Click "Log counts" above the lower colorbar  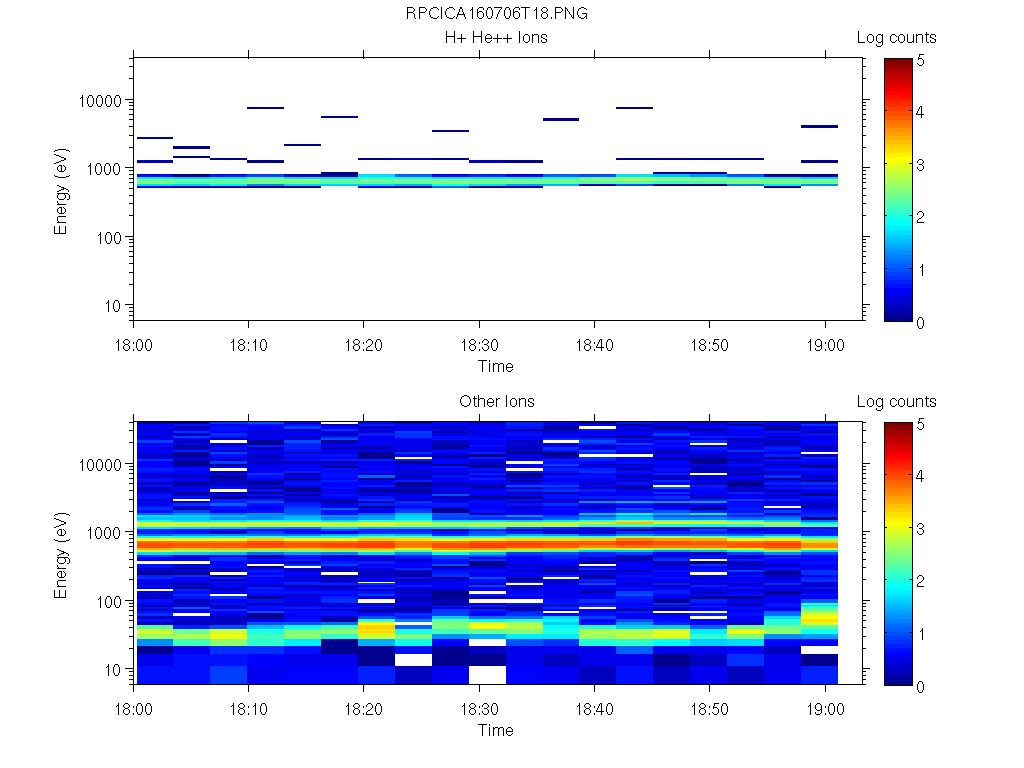pyautogui.click(x=897, y=402)
